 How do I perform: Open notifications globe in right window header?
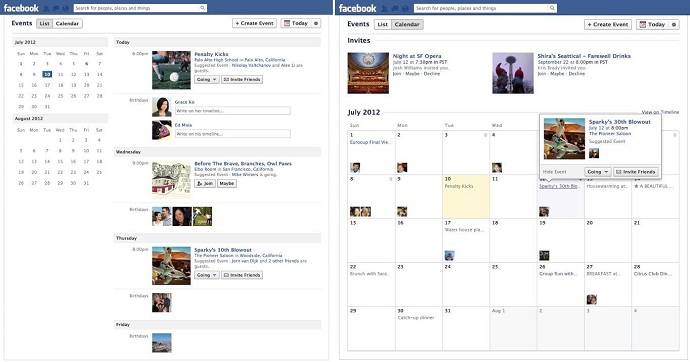coord(405,8)
